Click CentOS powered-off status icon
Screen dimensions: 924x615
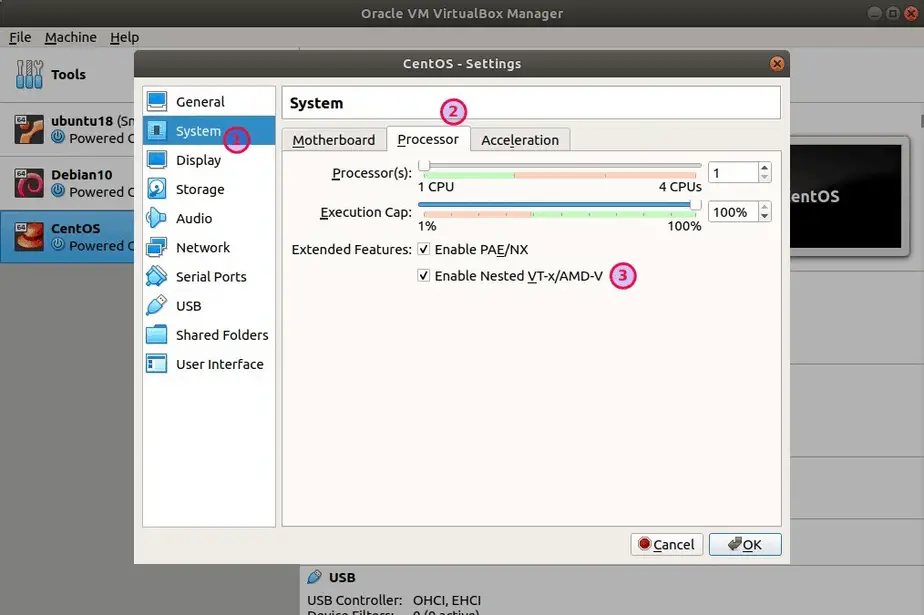click(58, 244)
